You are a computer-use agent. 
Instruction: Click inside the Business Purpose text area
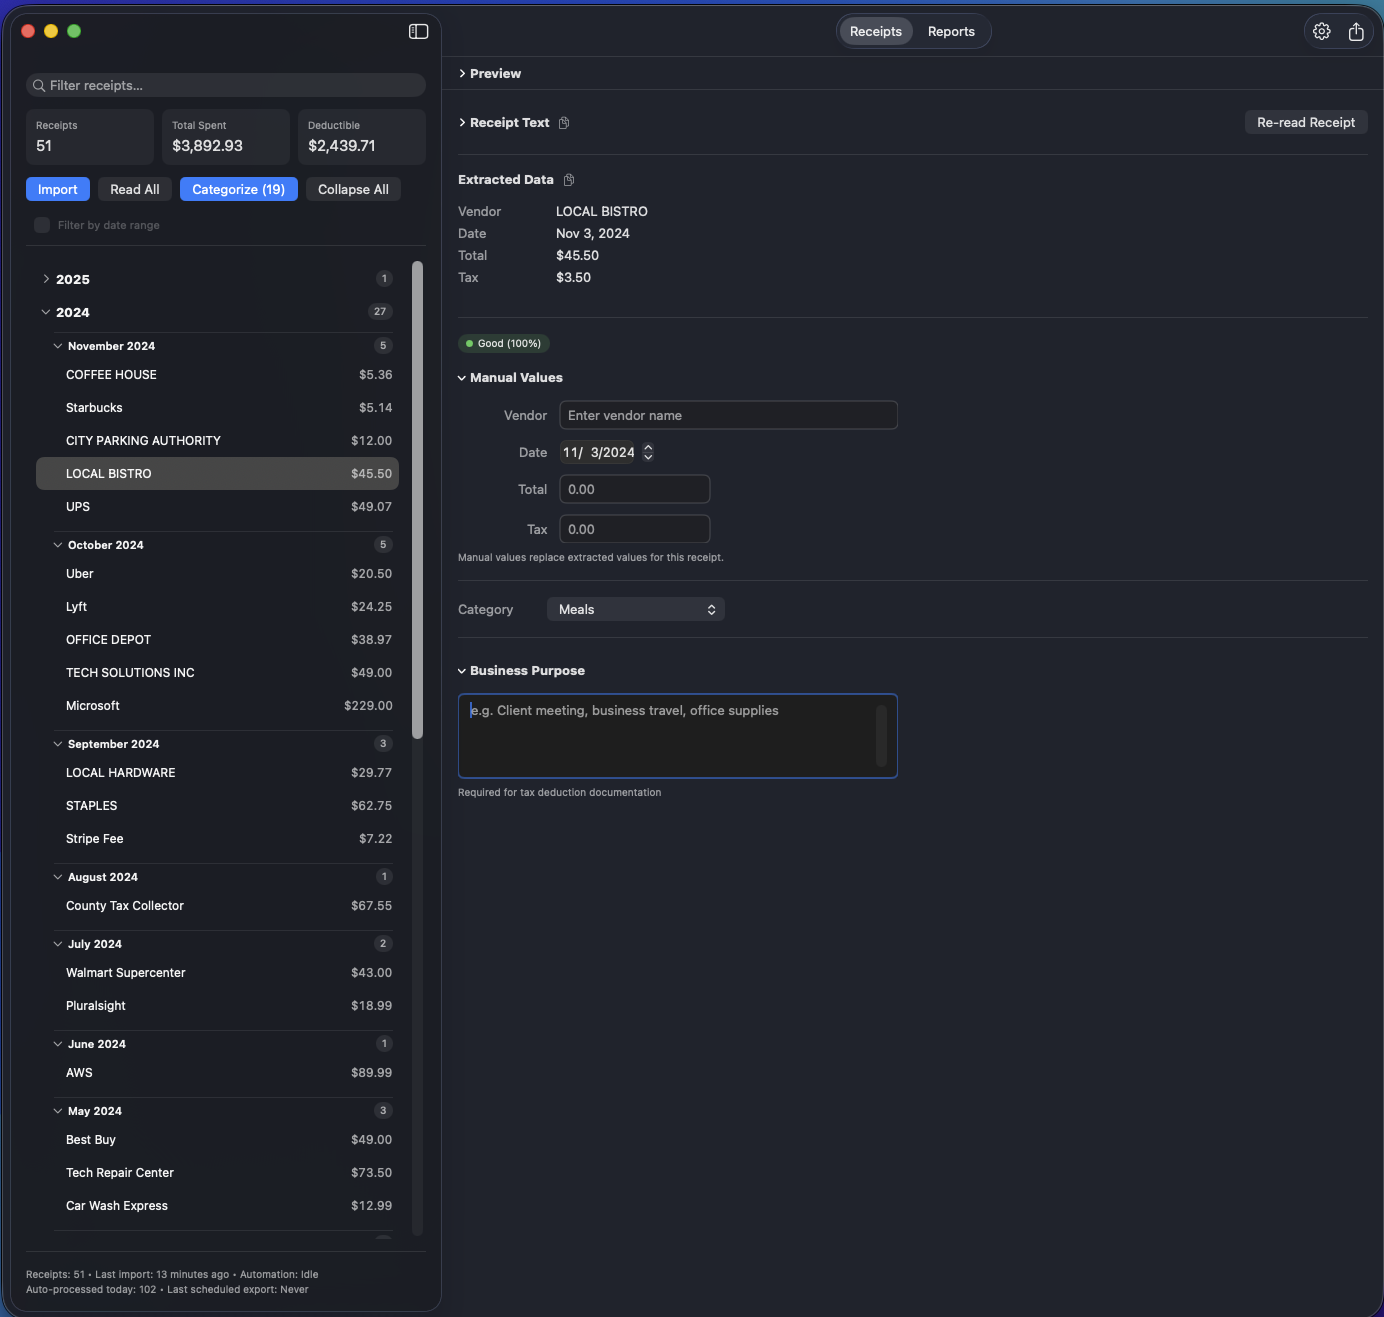(x=677, y=736)
